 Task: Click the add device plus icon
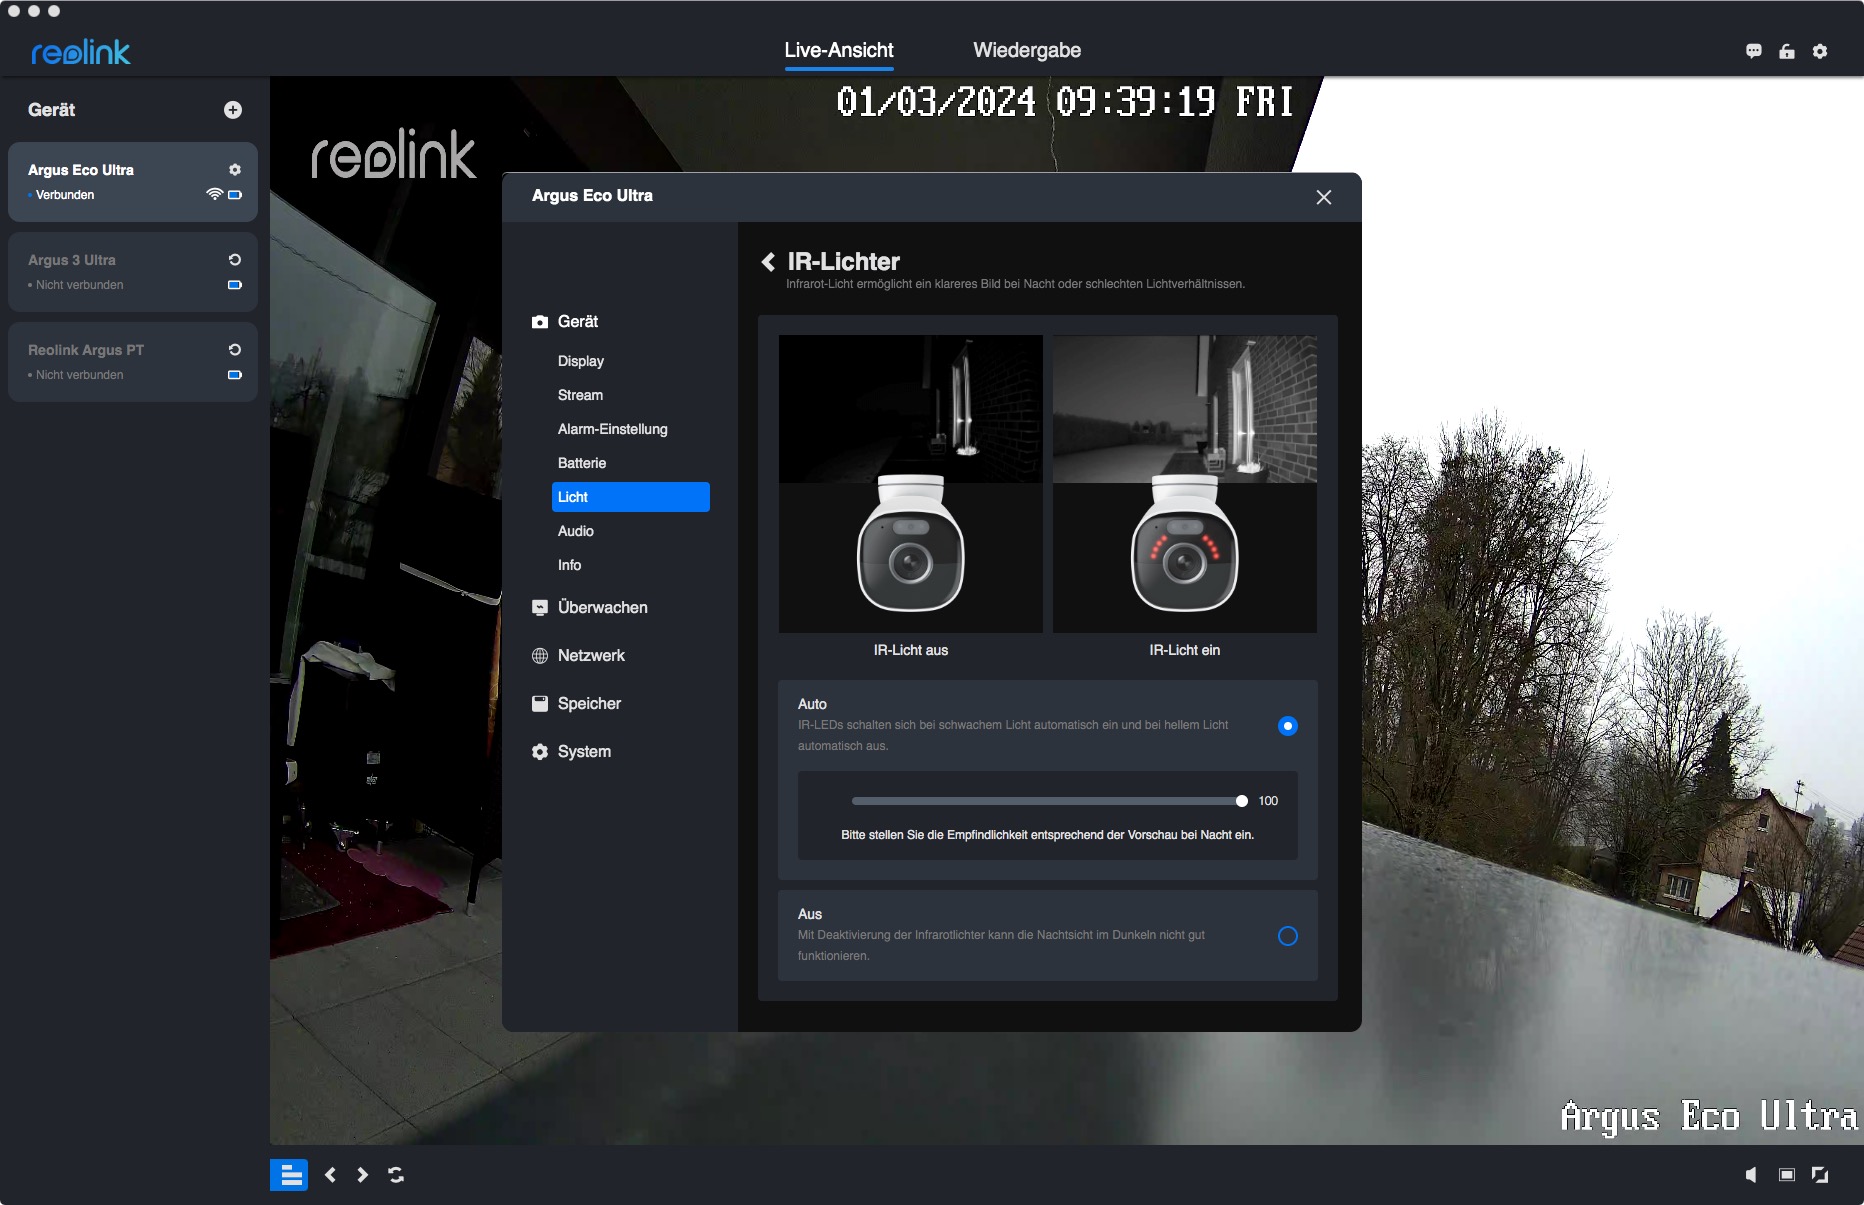[233, 110]
